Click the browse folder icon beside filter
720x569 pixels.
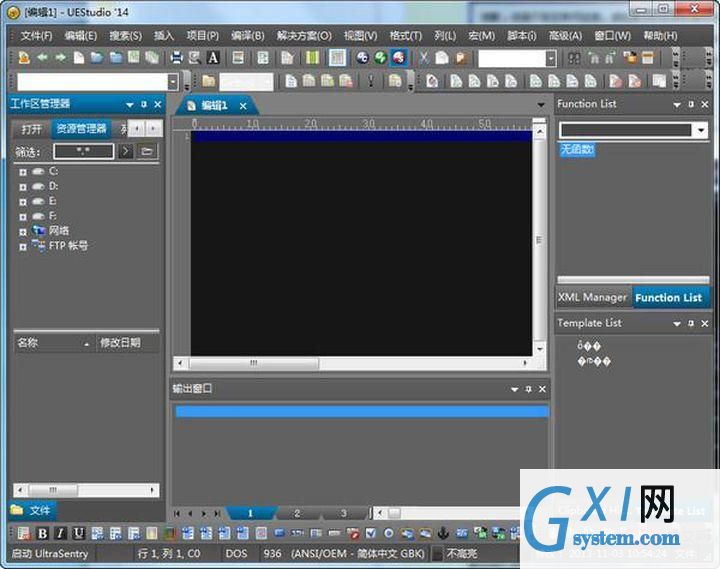pos(146,151)
